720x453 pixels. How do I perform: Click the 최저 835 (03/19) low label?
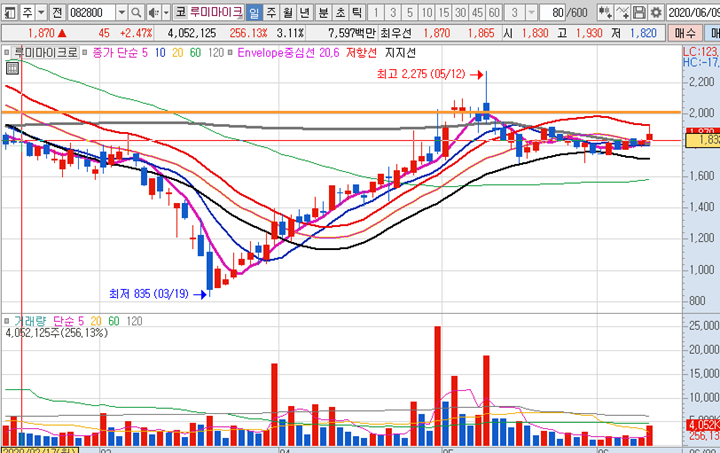point(149,294)
